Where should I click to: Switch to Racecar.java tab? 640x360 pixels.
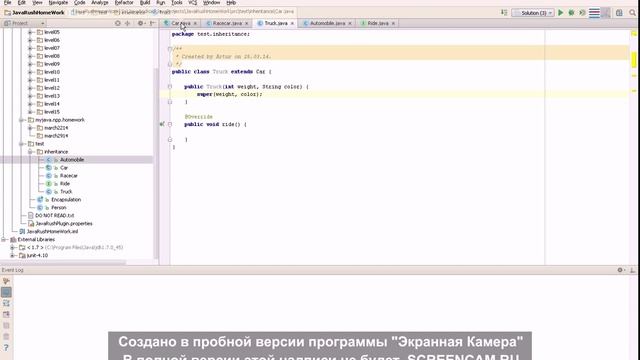227,23
